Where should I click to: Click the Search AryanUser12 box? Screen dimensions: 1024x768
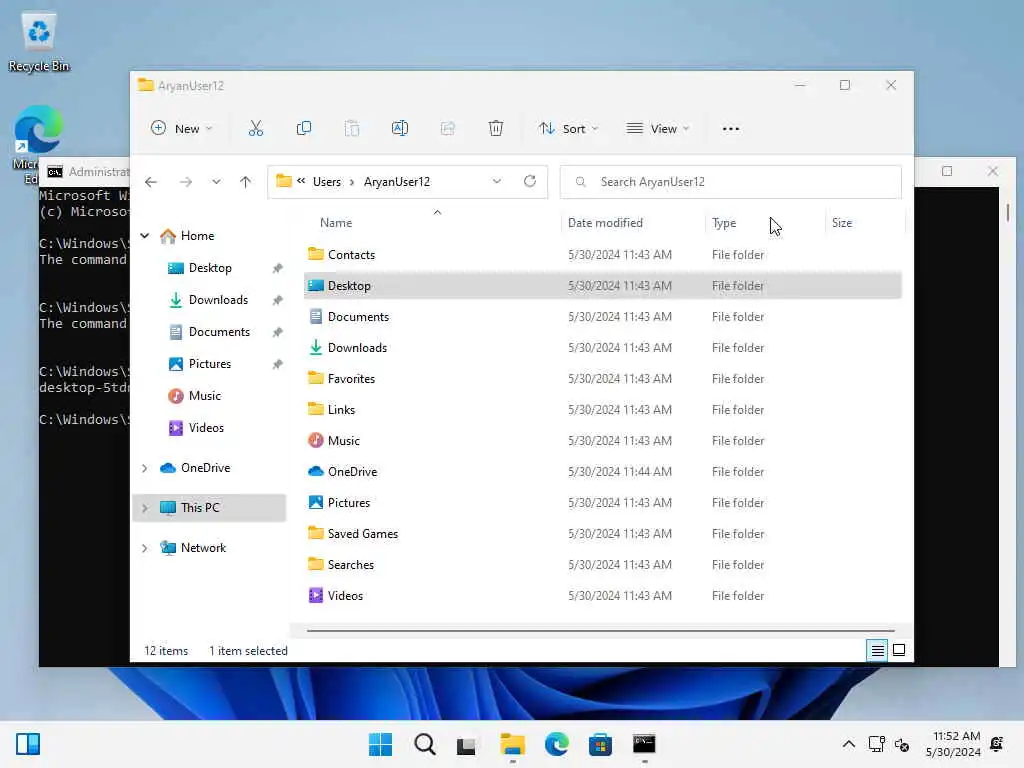click(730, 182)
